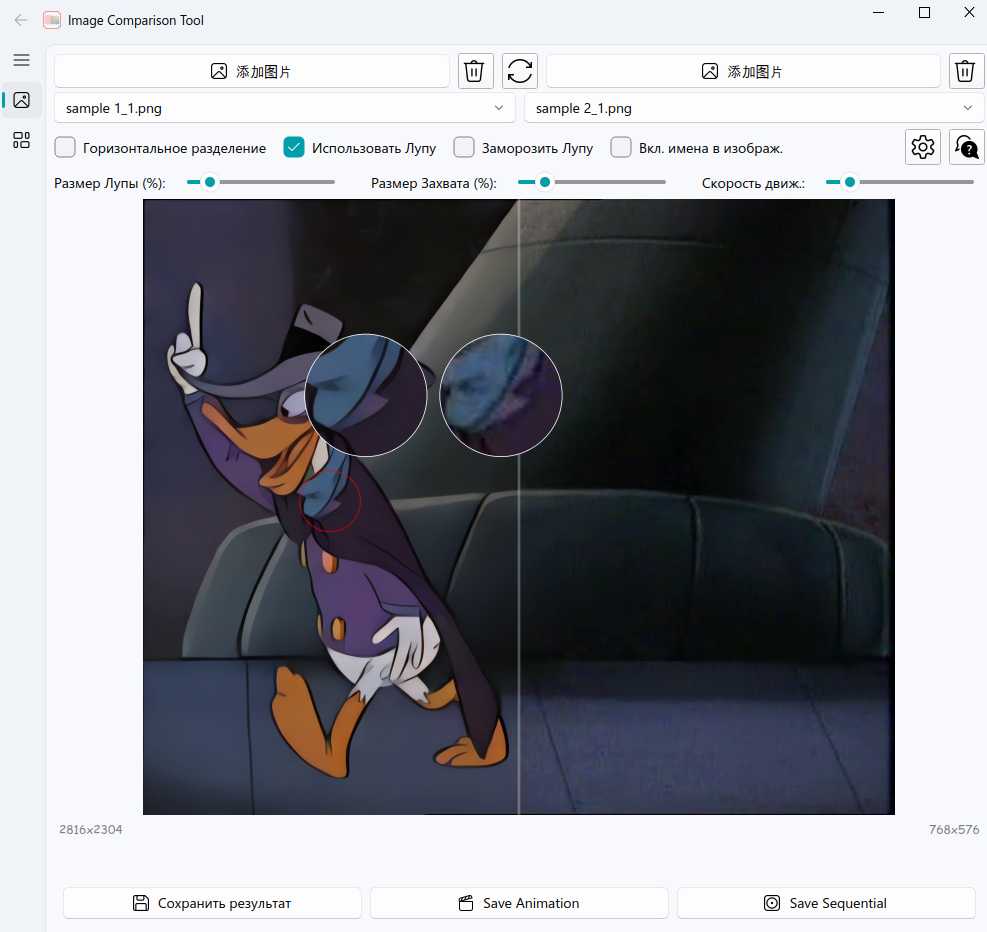Click the Save Animation button

point(519,903)
